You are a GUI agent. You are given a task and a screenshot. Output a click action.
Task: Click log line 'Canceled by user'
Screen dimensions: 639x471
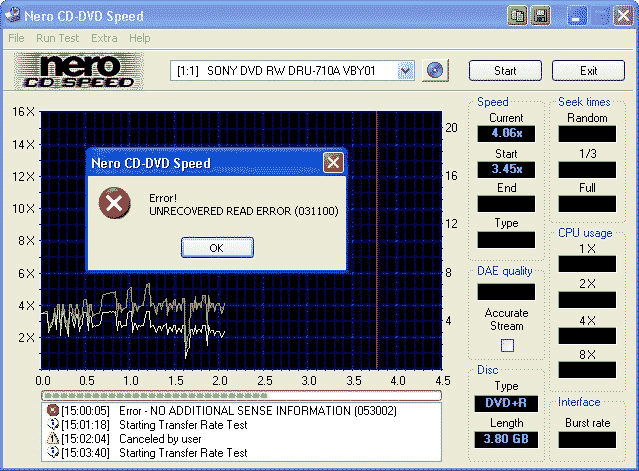point(160,439)
